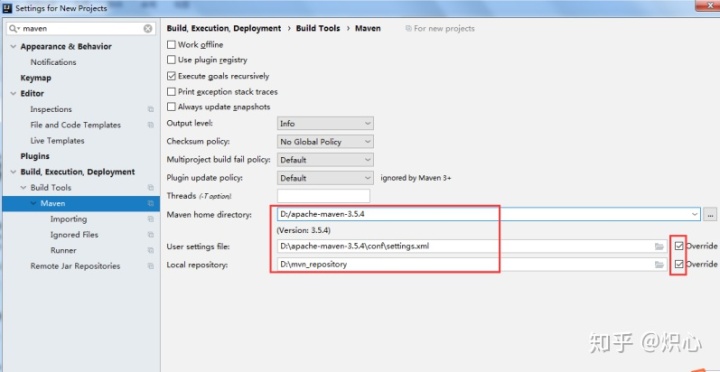Click the Local repository path field

(472, 264)
